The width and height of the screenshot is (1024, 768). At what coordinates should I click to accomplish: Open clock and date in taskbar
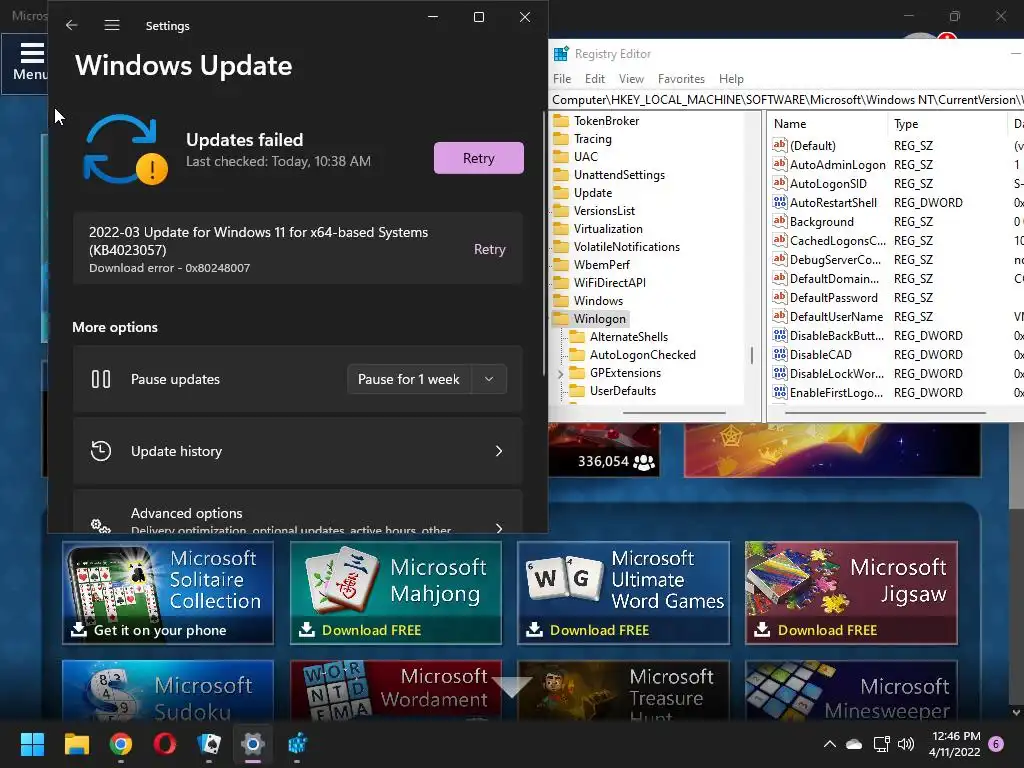955,744
